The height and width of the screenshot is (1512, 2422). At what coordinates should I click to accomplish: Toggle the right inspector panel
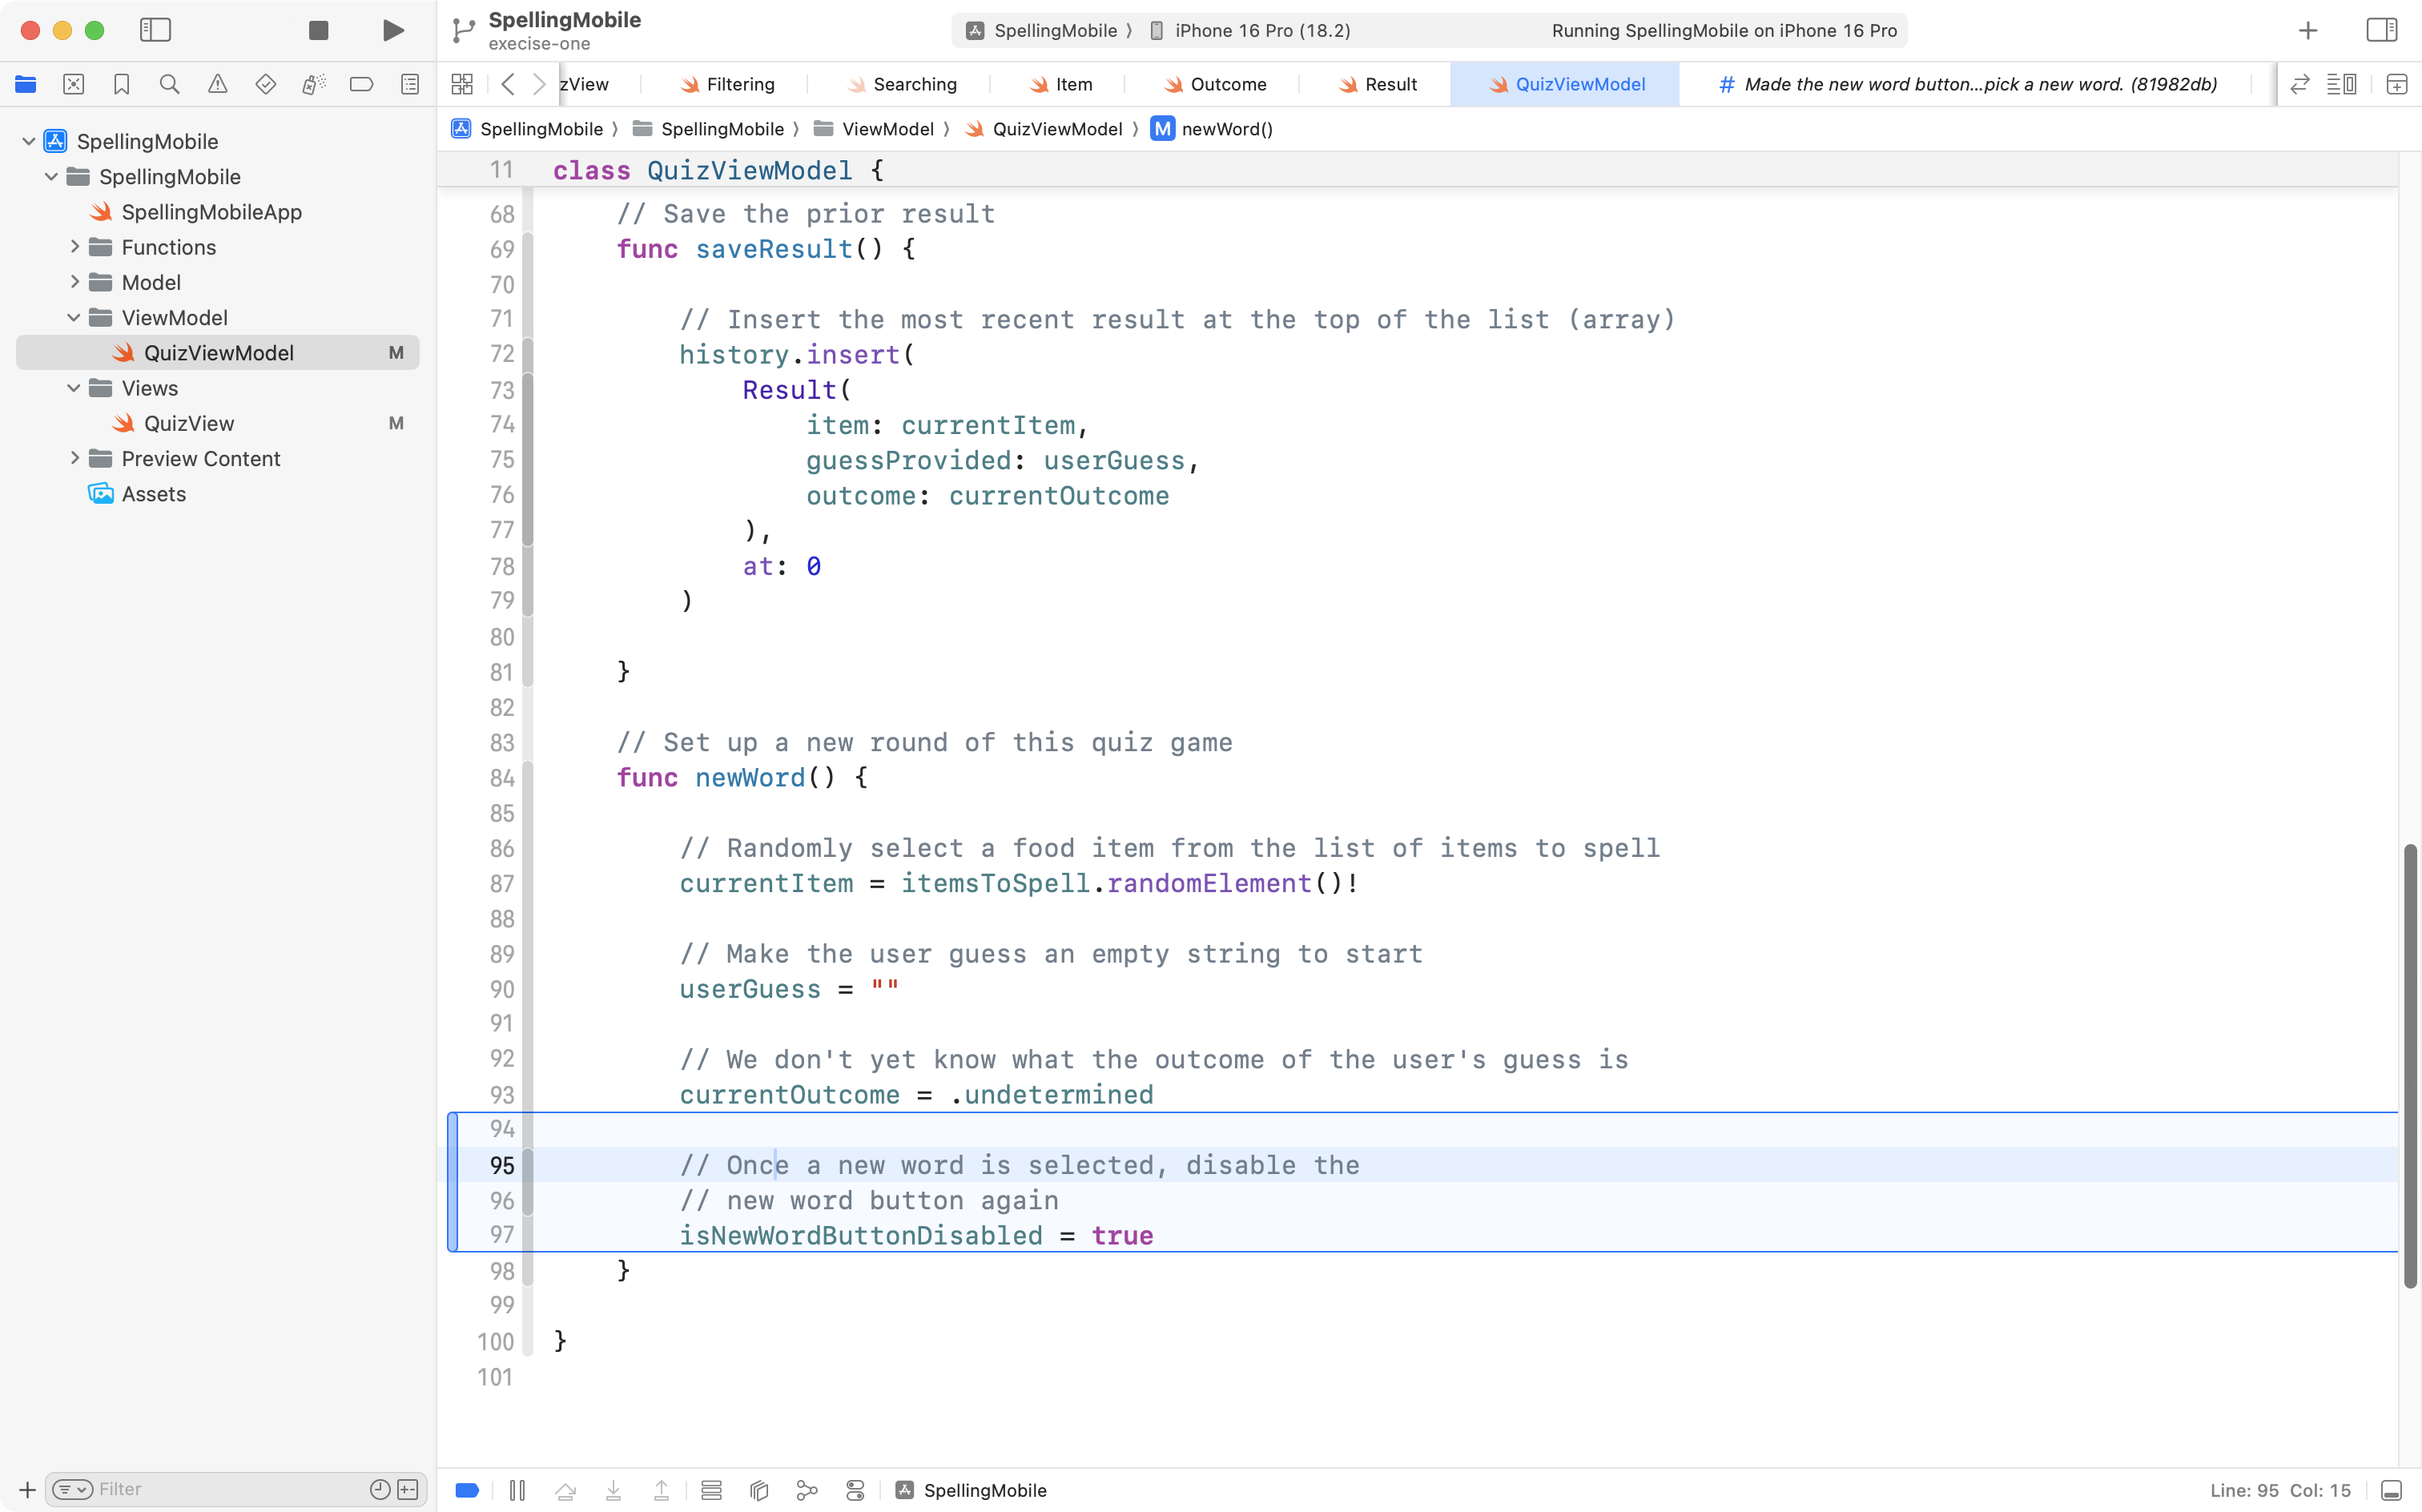pos(2381,30)
